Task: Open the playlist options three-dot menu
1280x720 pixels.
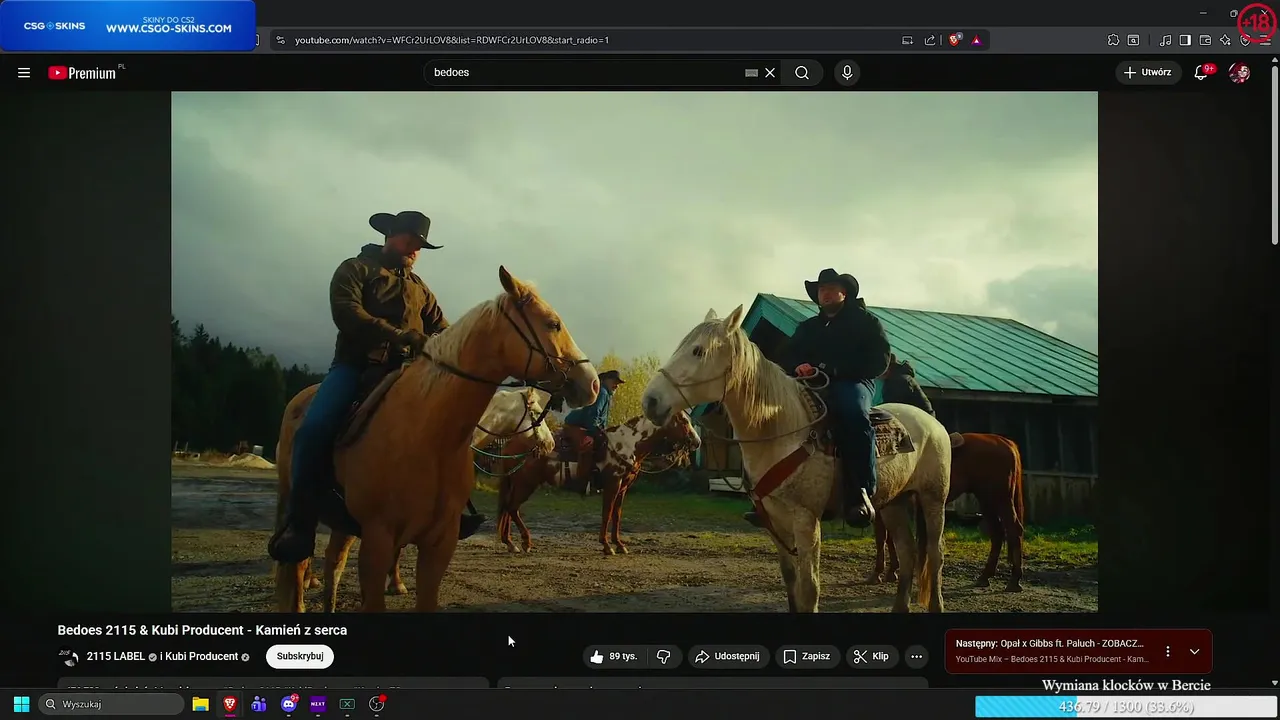Action: [1167, 652]
